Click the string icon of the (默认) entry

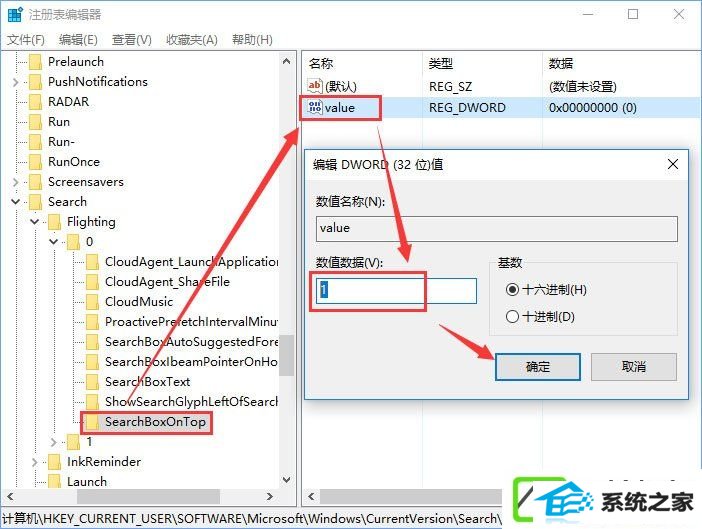315,85
